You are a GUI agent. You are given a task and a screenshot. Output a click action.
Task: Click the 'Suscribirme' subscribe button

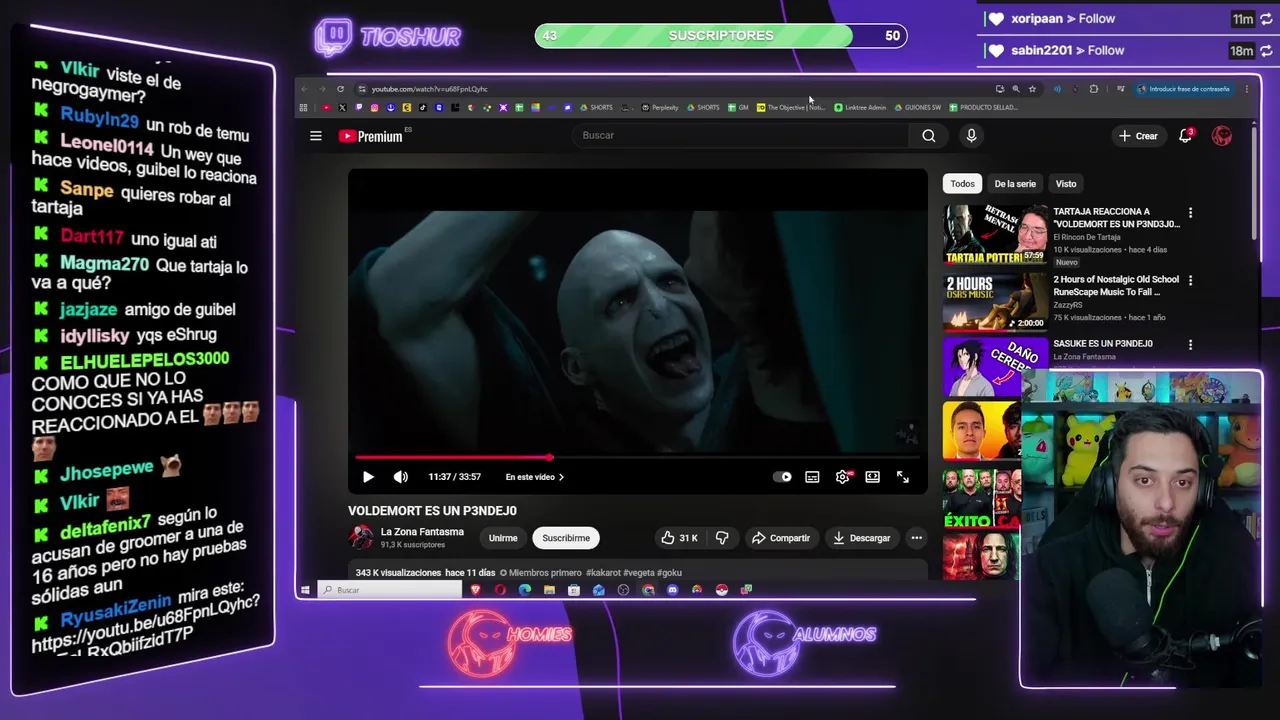point(566,538)
